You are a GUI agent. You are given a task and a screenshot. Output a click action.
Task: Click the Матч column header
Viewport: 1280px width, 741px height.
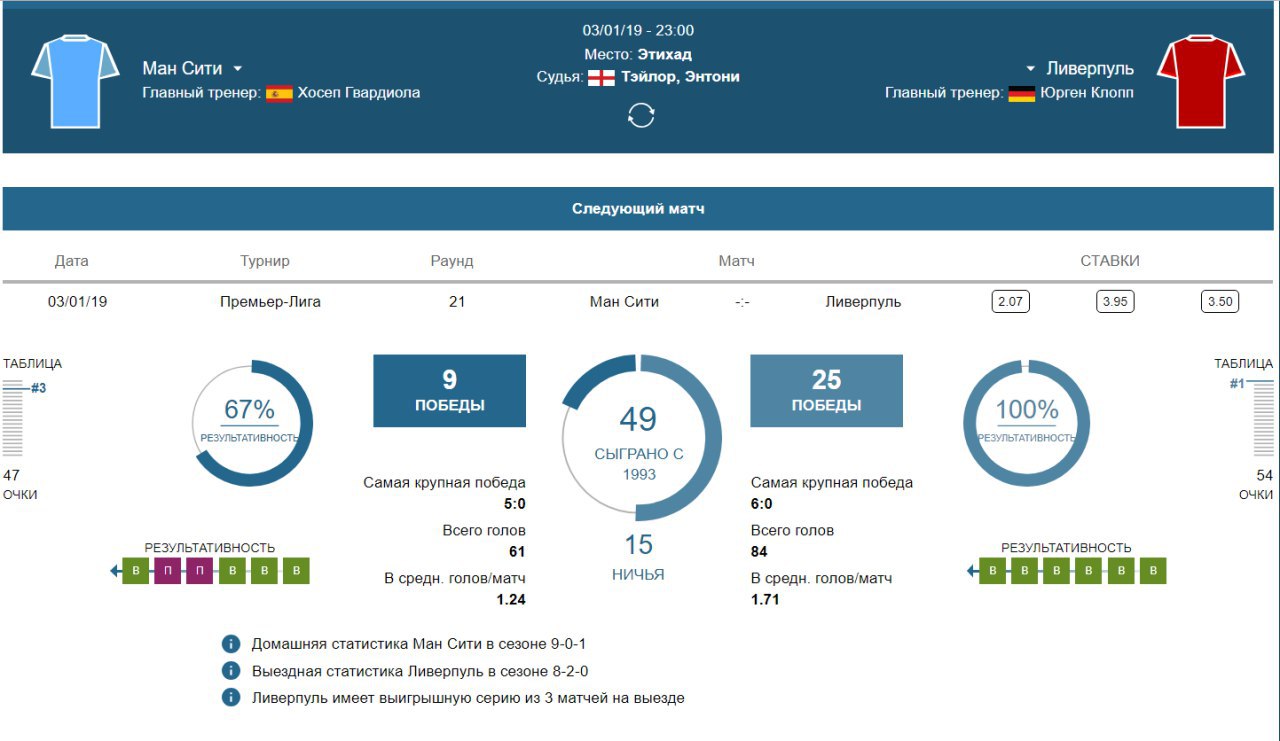pos(737,261)
